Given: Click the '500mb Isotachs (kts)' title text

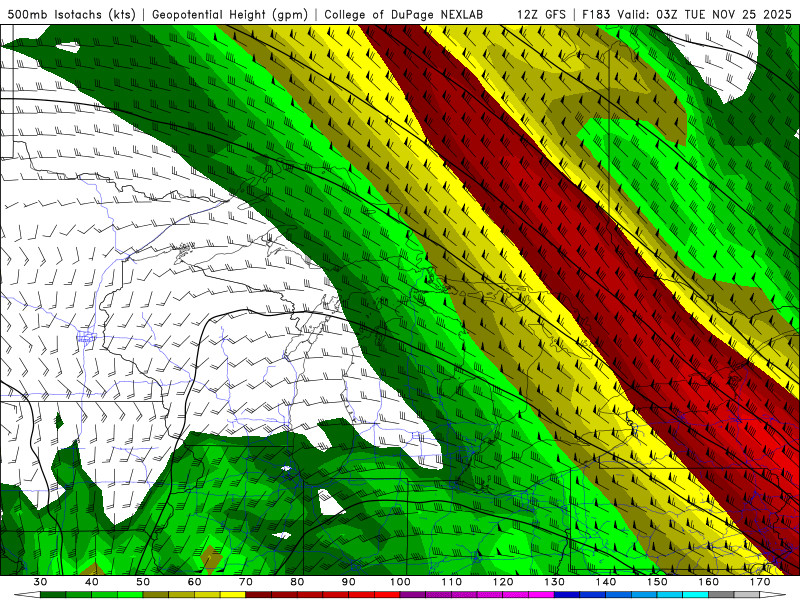Looking at the screenshot, I should [x=71, y=14].
